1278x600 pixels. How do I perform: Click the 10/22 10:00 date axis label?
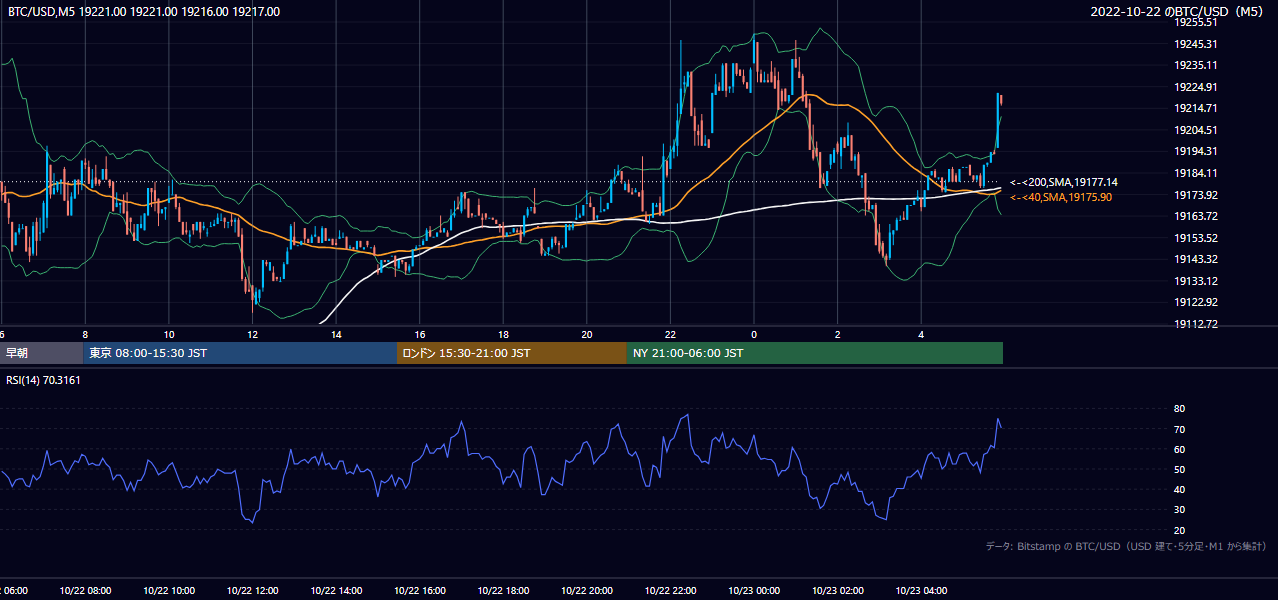pyautogui.click(x=168, y=591)
